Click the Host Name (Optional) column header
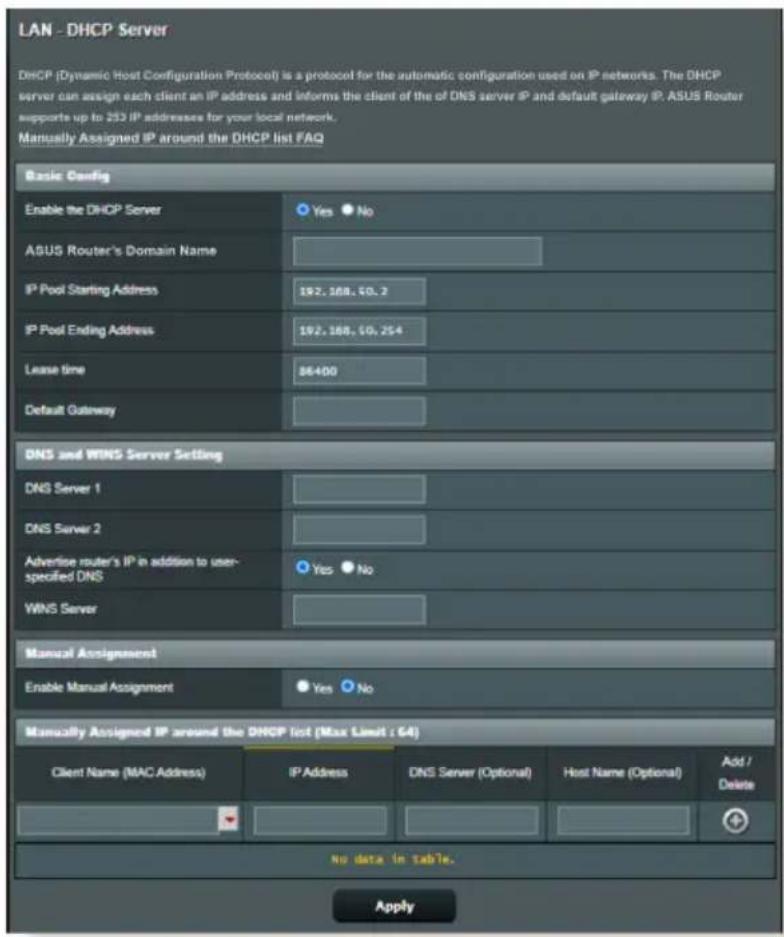This screenshot has width=784, height=937. [622, 773]
